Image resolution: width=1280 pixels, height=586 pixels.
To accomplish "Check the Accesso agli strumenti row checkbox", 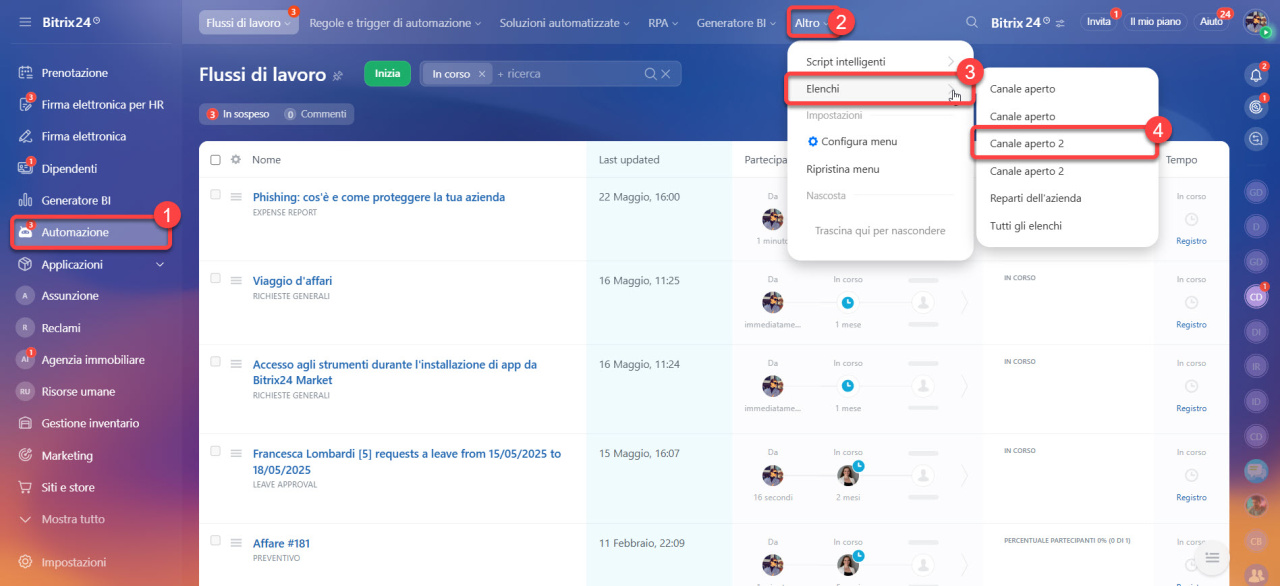I will pyautogui.click(x=215, y=362).
